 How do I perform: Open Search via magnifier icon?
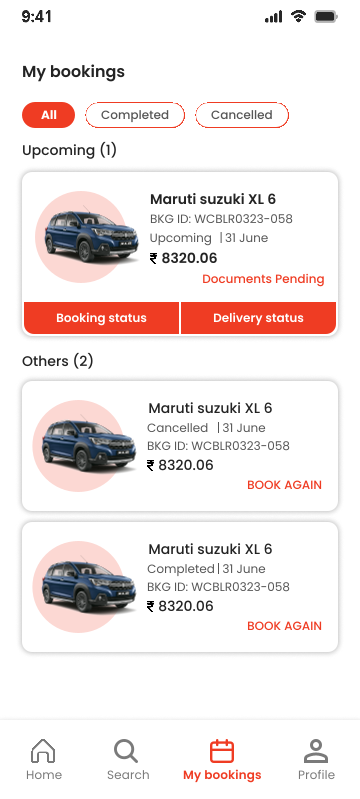126,751
